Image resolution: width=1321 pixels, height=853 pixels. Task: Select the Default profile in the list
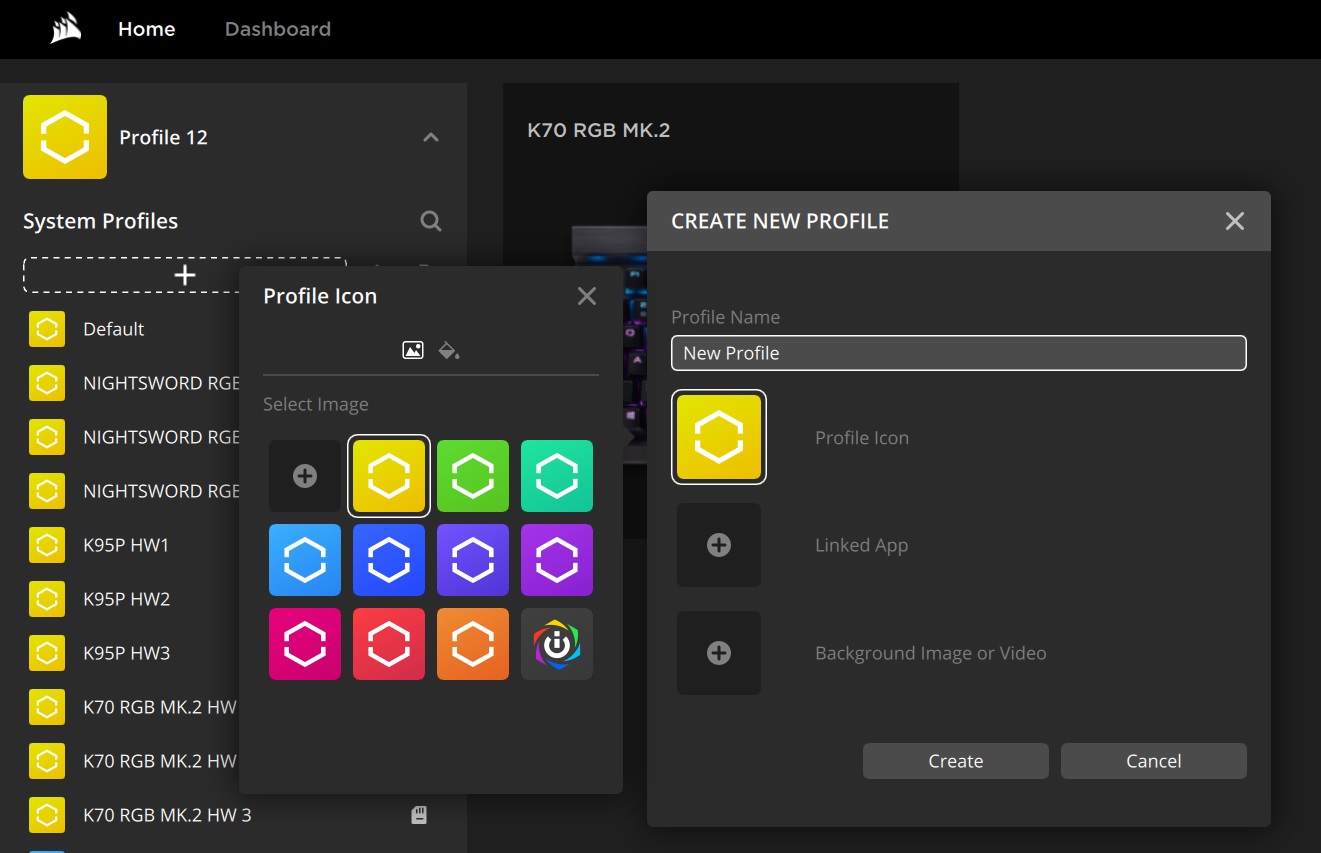[x=113, y=328]
